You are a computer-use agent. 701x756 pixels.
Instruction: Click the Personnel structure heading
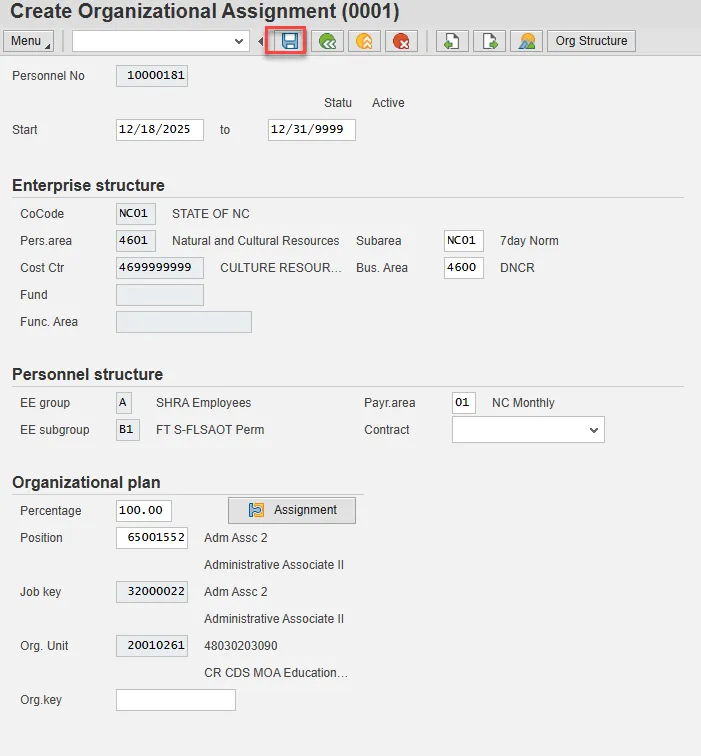[88, 374]
